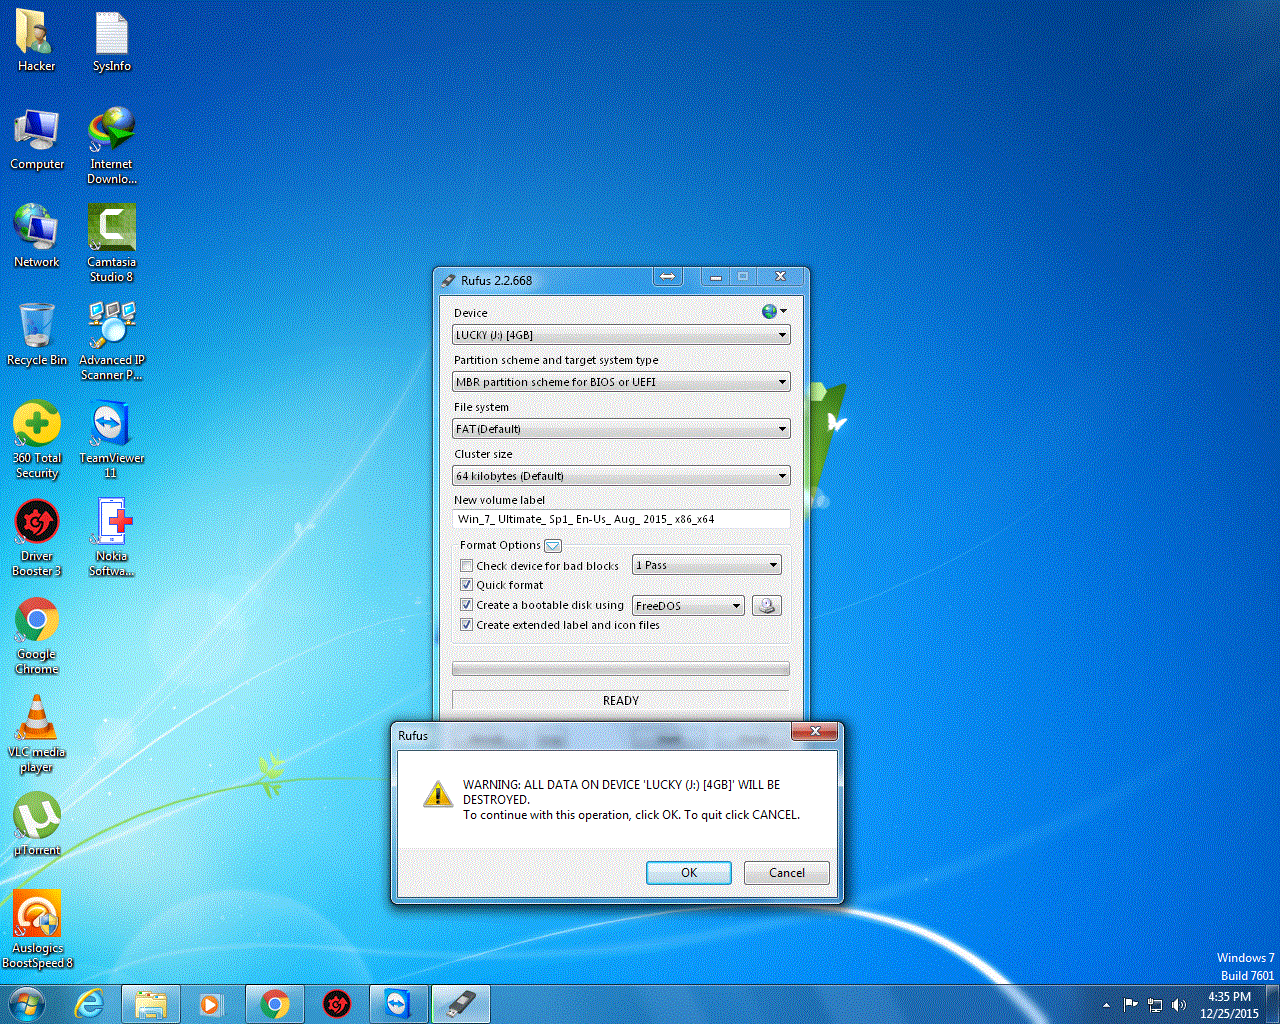
Task: Open the taskbar clock showing 4:35 PM
Action: pyautogui.click(x=1229, y=1005)
